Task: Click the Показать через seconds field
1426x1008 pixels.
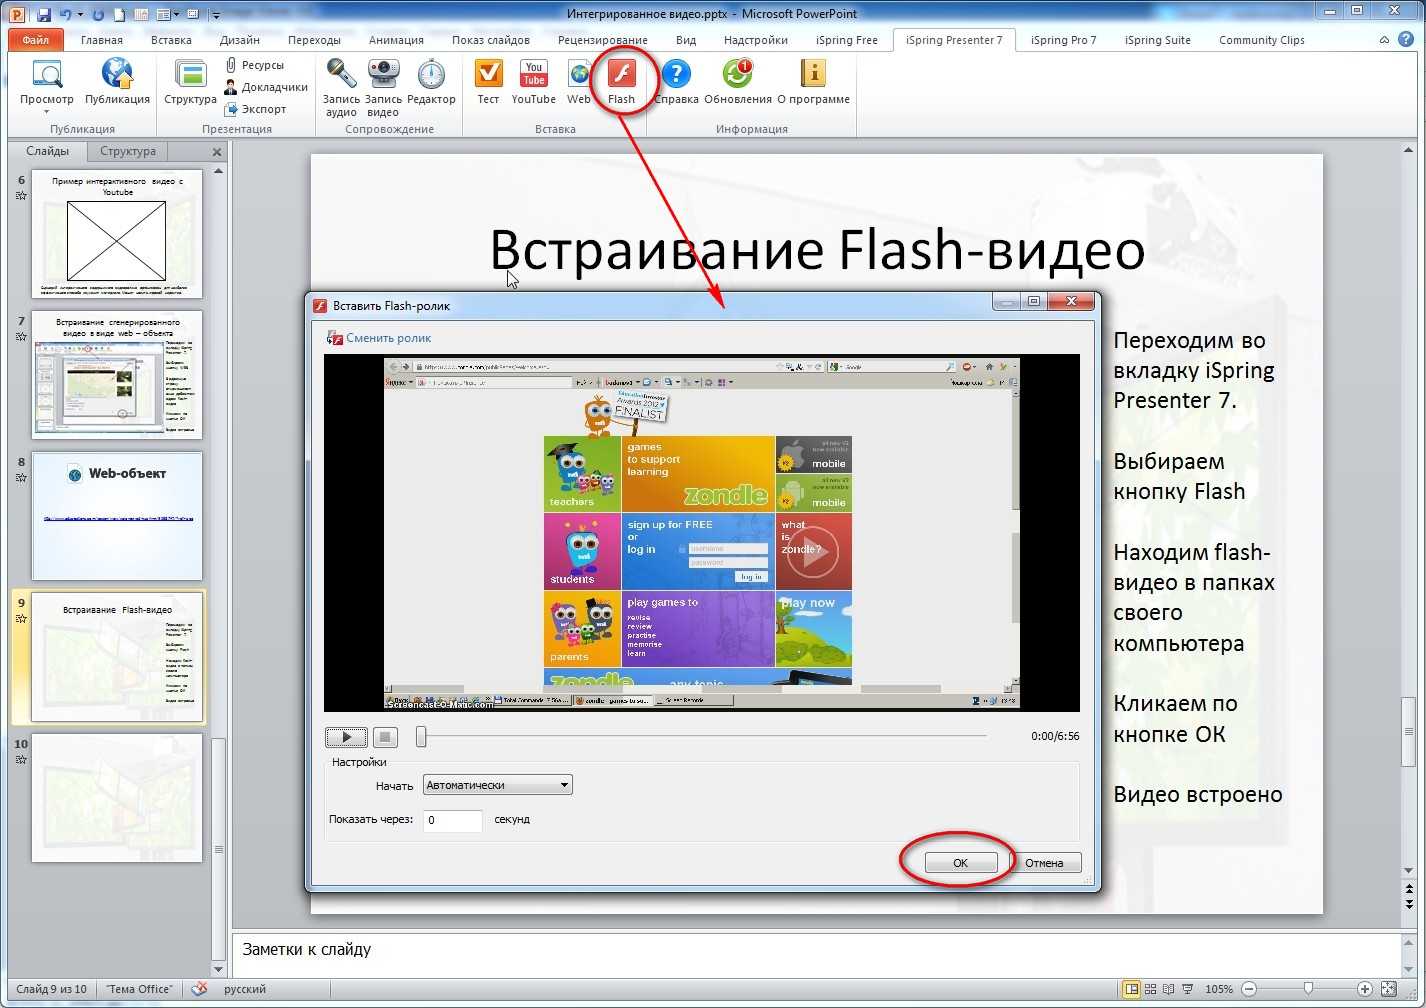Action: [452, 820]
